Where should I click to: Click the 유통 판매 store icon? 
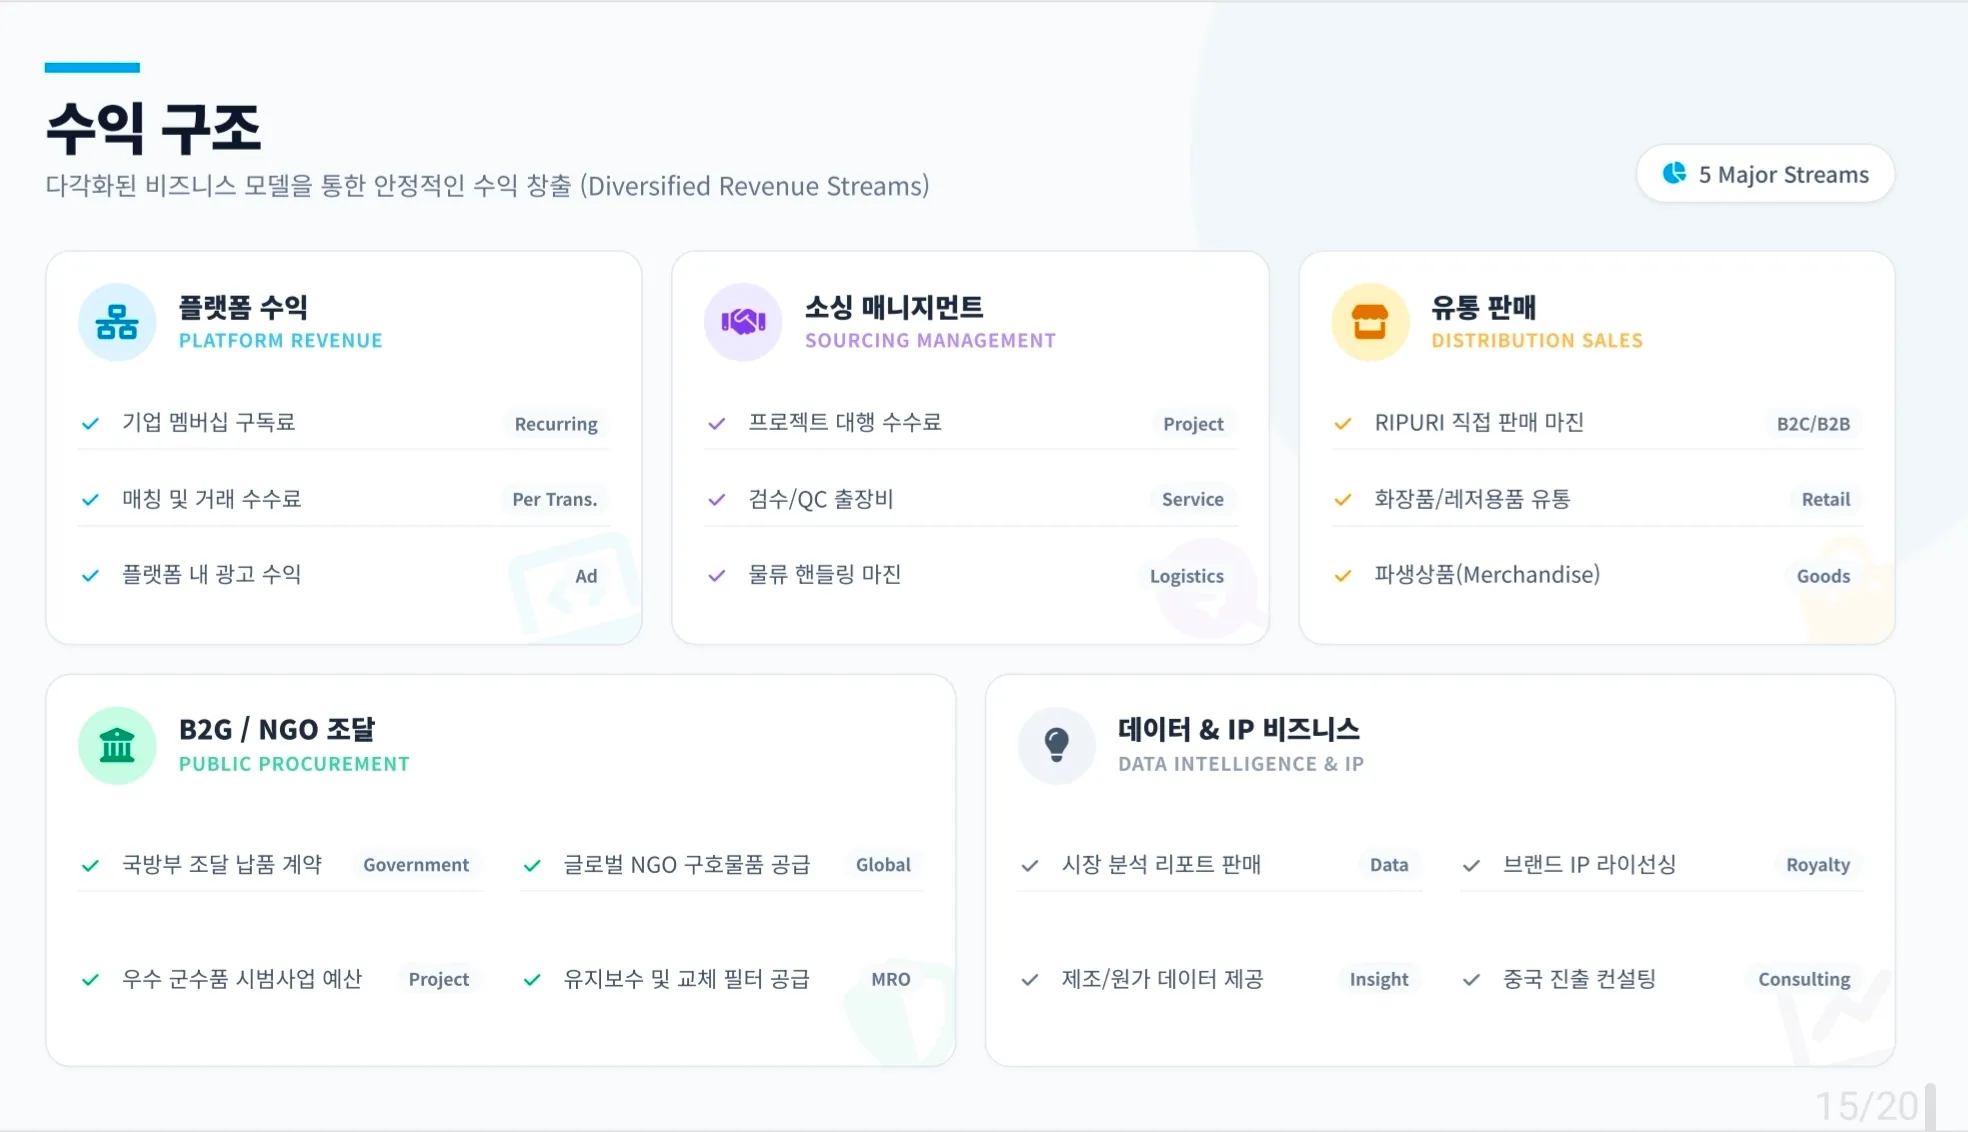point(1370,322)
